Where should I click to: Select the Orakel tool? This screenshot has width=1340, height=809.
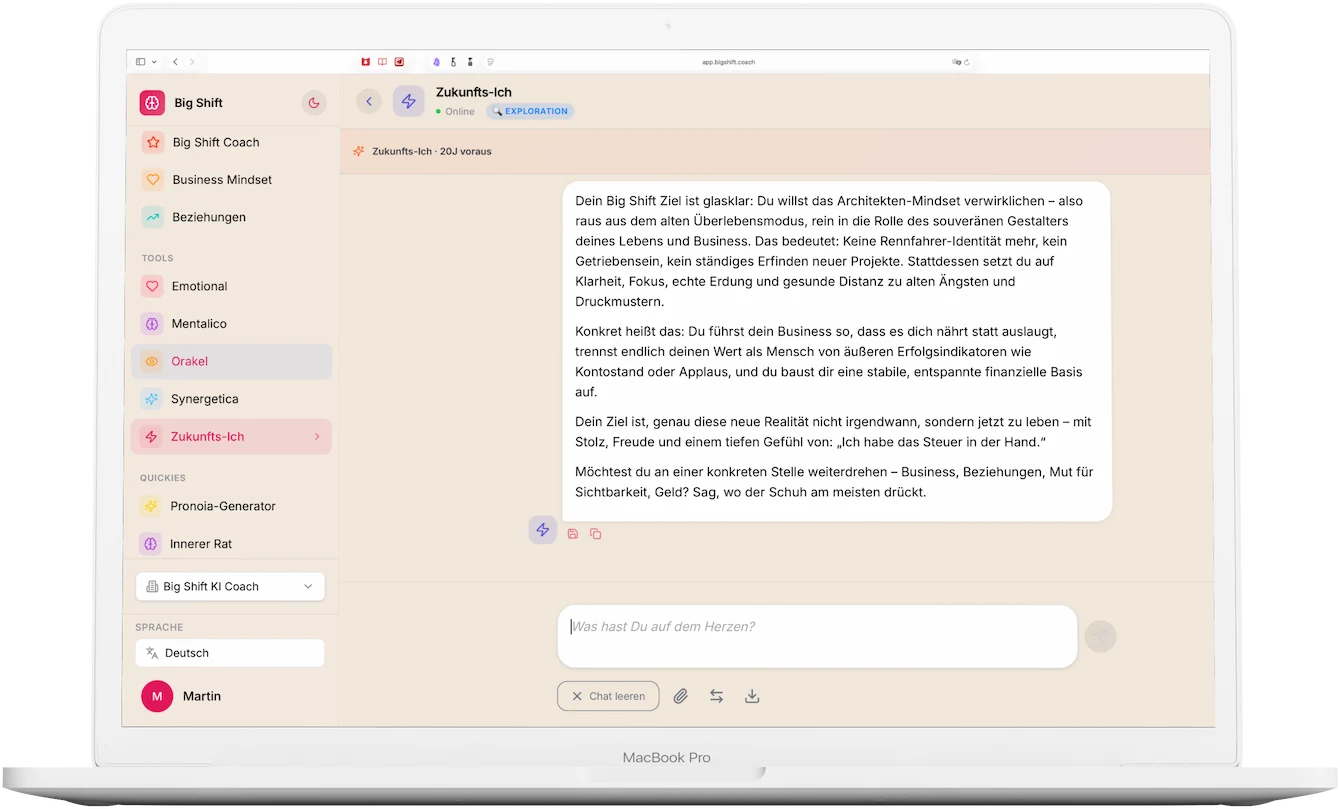pyautogui.click(x=232, y=362)
